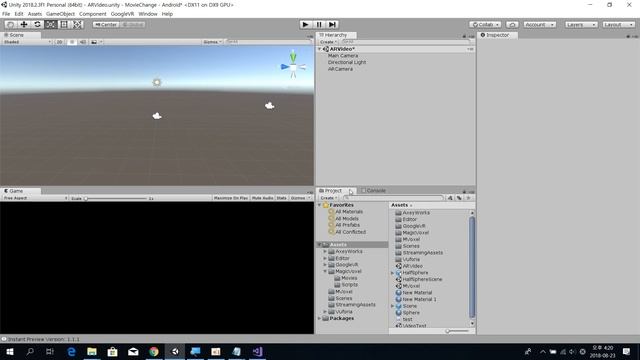Step forward one frame
Viewport: 640px width, 360px height.
[x=332, y=24]
